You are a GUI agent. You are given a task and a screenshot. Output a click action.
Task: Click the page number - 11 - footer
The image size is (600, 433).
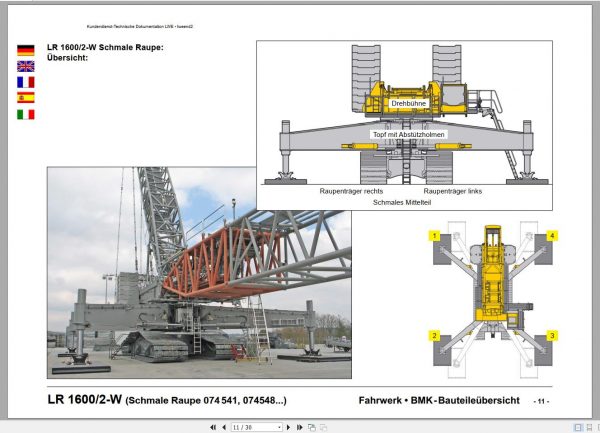[541, 401]
